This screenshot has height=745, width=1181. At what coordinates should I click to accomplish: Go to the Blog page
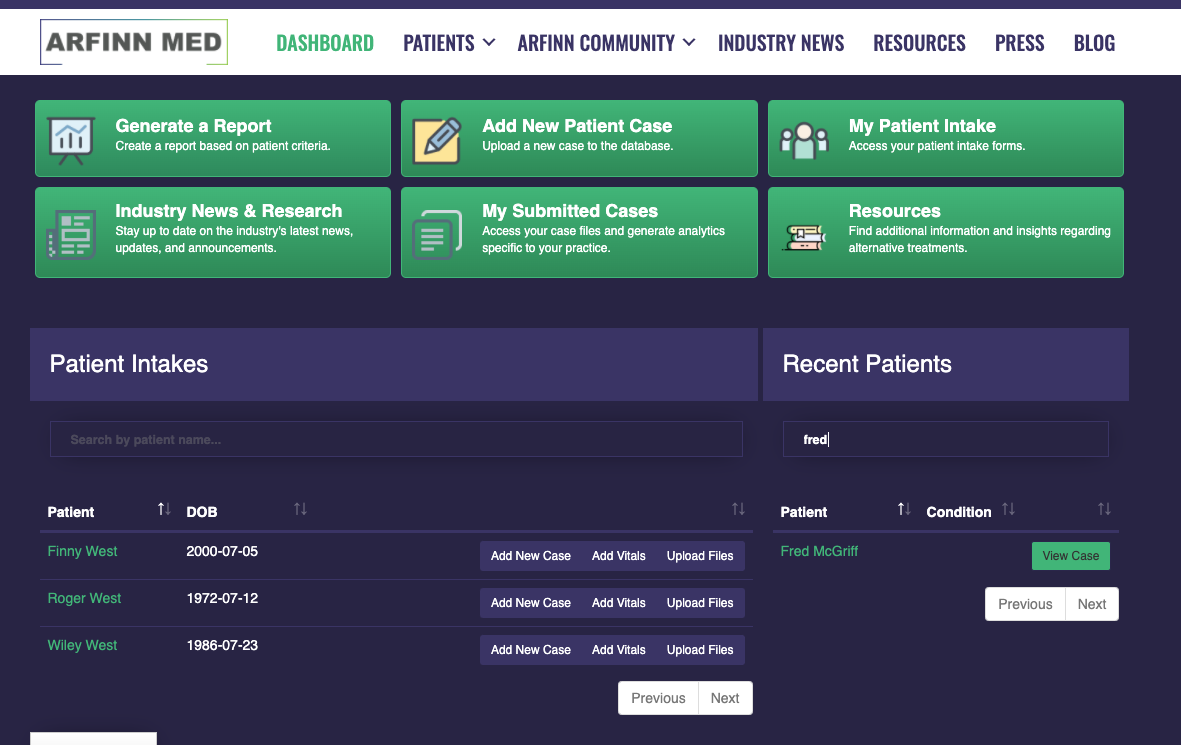click(x=1094, y=43)
